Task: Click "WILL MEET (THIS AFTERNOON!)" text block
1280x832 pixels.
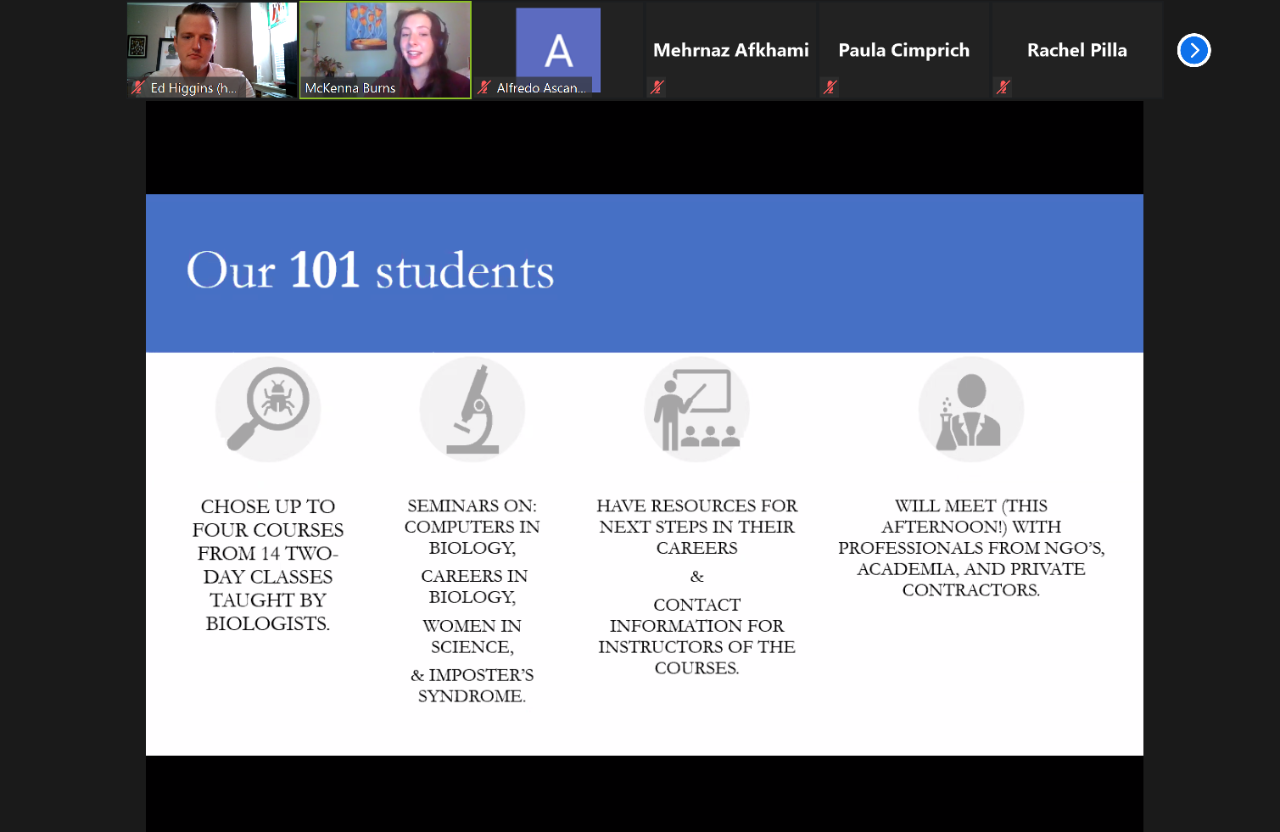Action: pyautogui.click(x=971, y=548)
